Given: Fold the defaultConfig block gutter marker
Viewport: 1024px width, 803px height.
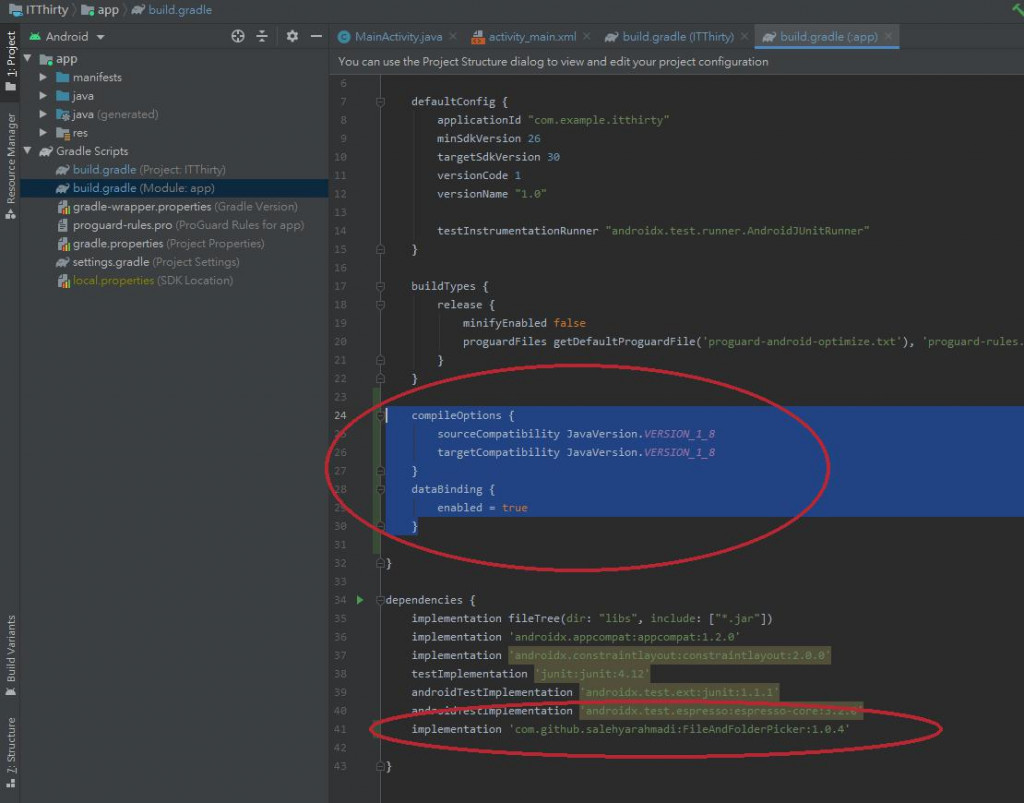Looking at the screenshot, I should 380,102.
